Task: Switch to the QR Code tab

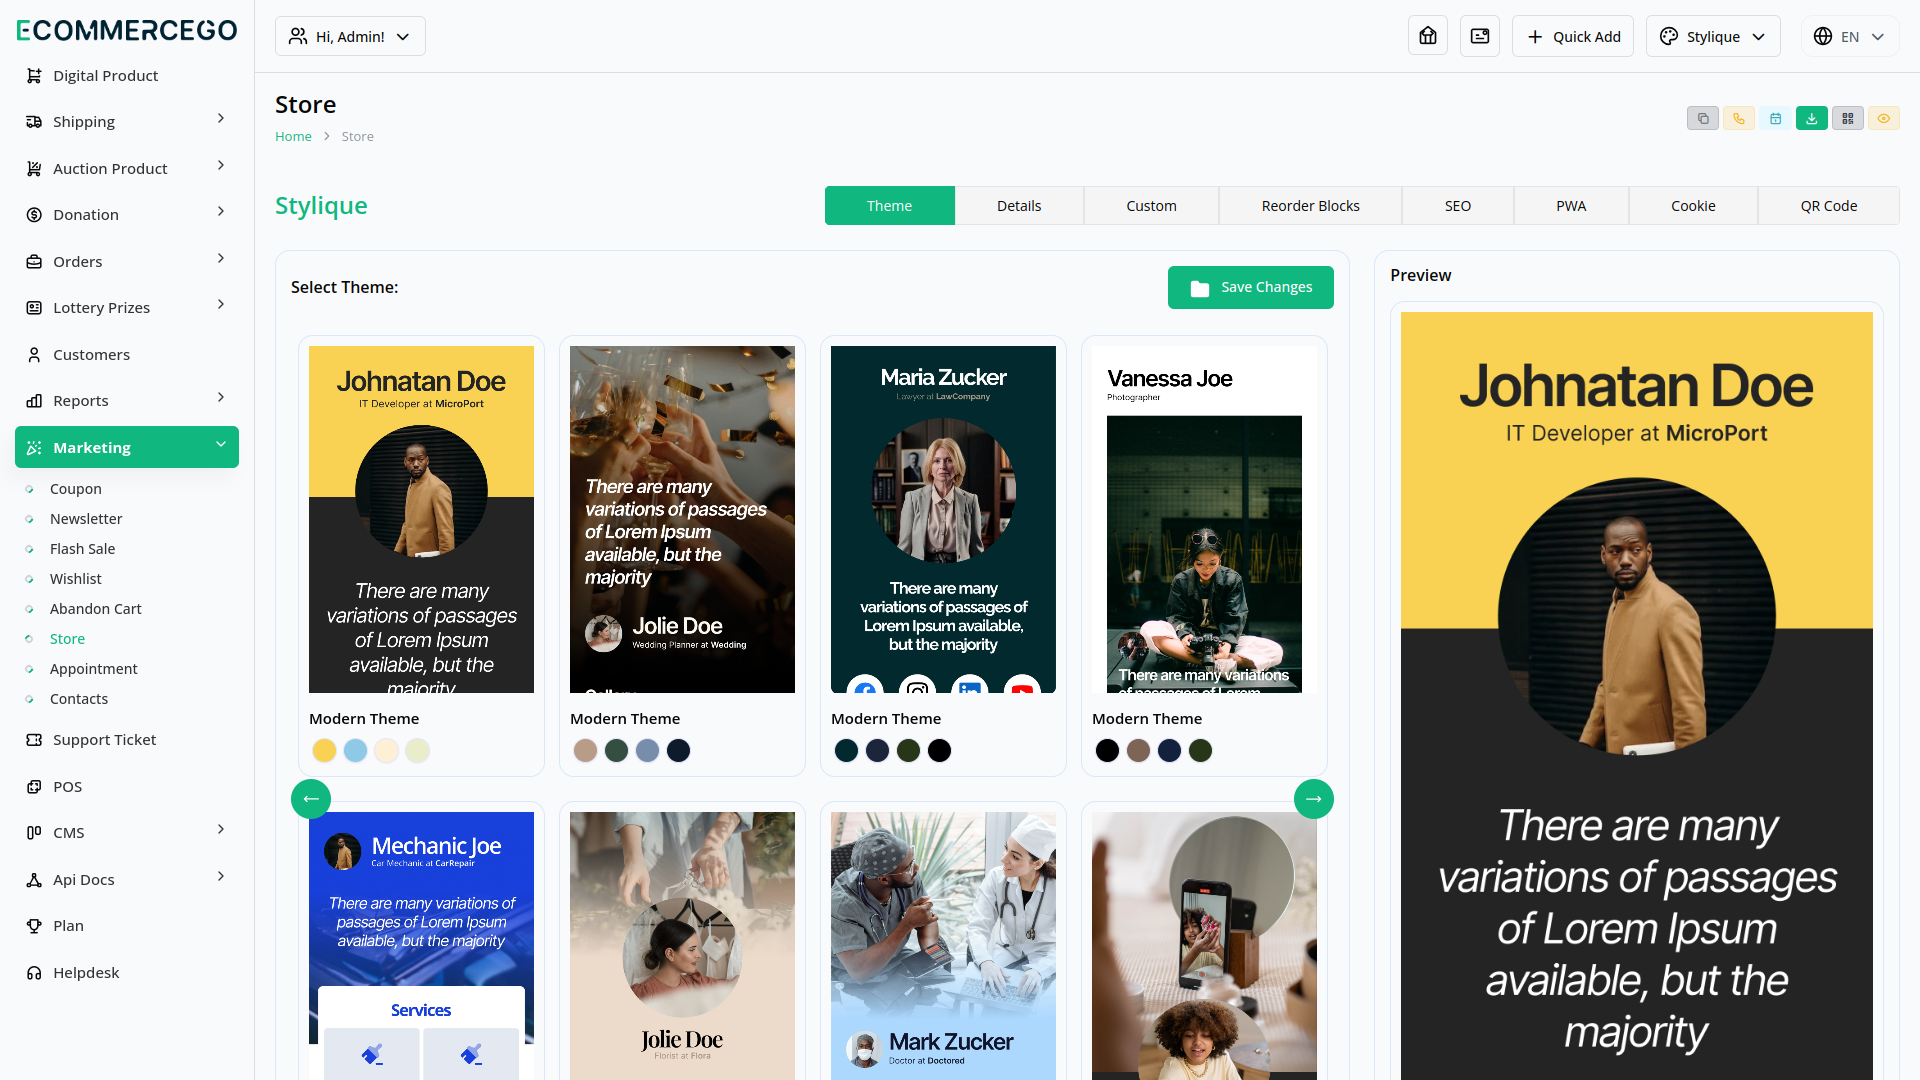Action: tap(1828, 205)
